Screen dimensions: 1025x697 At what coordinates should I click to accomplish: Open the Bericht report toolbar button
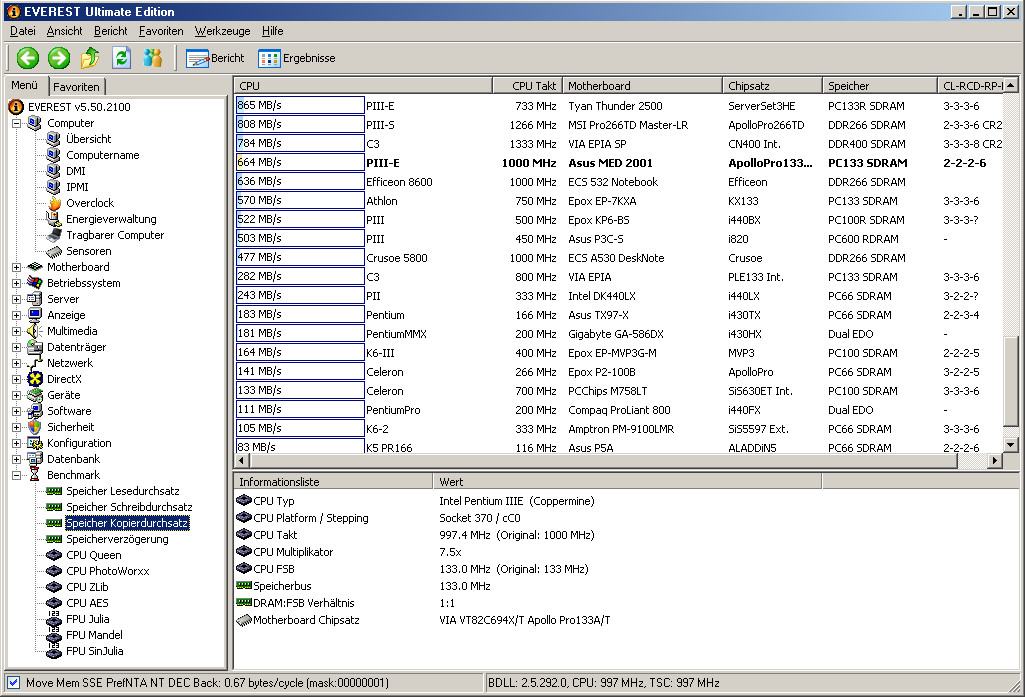215,58
